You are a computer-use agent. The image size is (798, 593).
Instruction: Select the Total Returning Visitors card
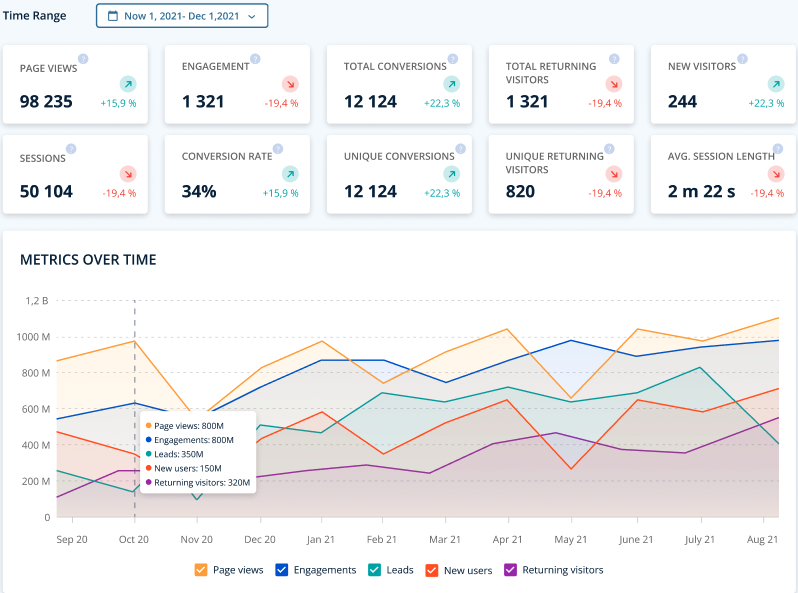point(561,84)
